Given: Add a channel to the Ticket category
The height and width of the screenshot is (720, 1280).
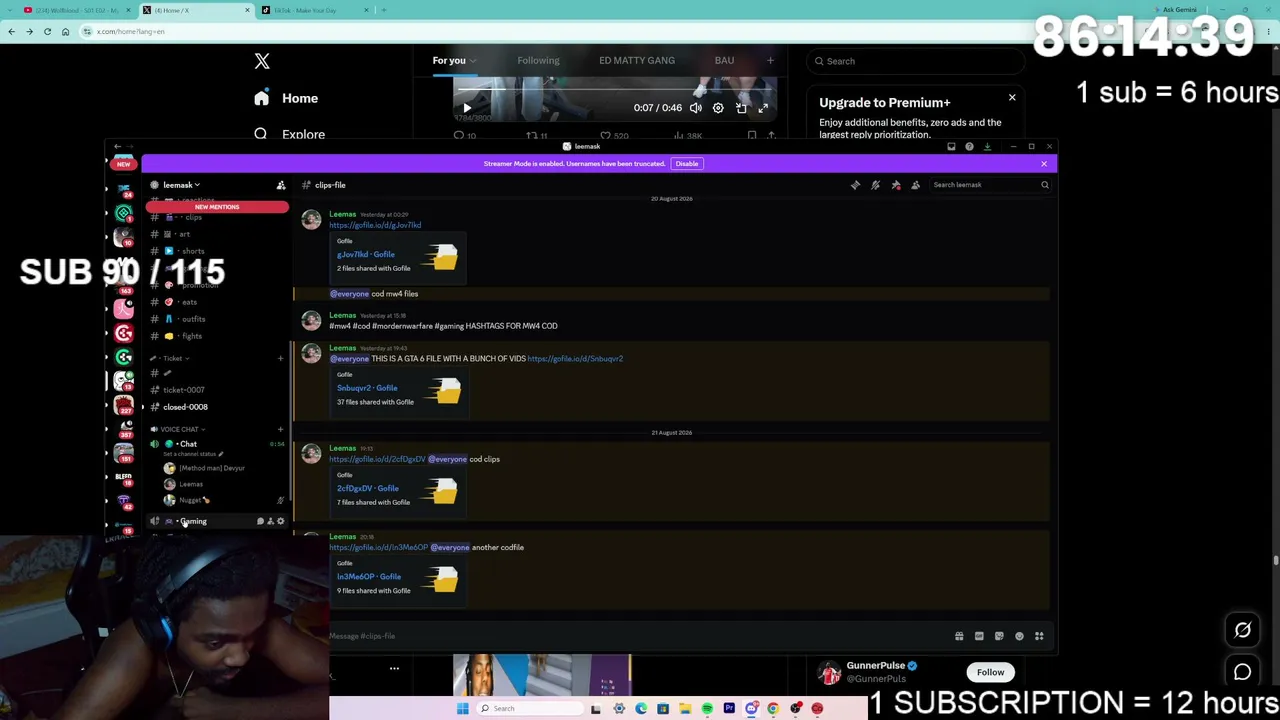Looking at the screenshot, I should point(280,358).
